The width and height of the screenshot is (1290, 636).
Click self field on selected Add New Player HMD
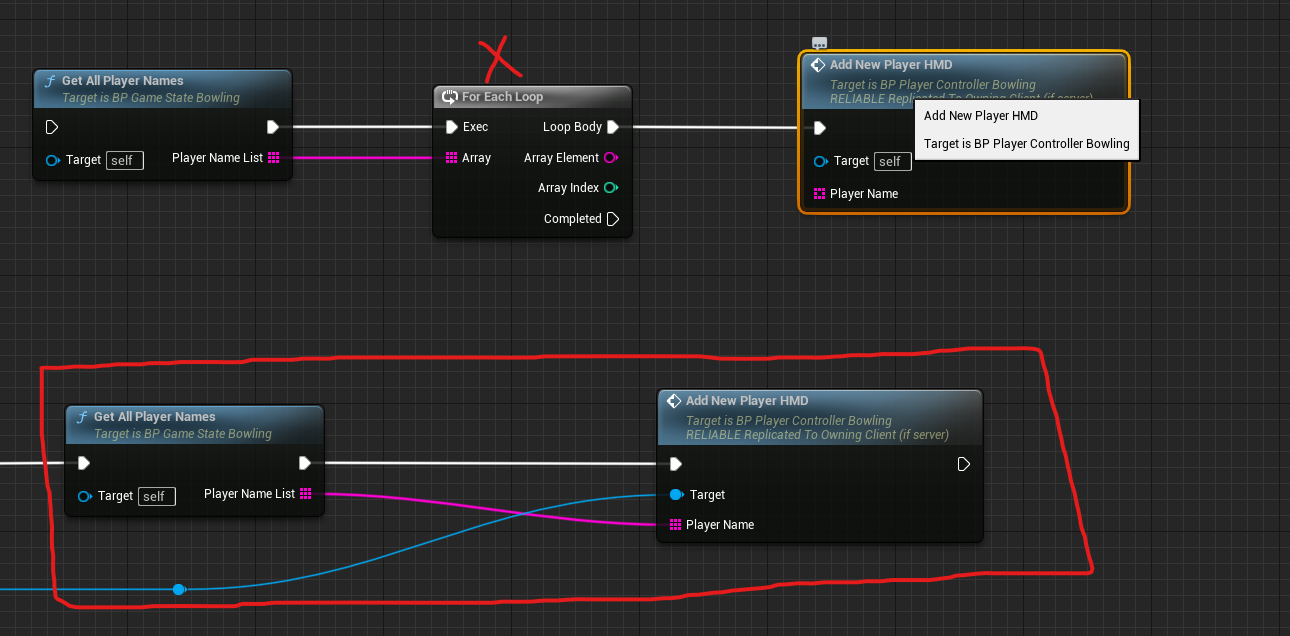pos(892,161)
